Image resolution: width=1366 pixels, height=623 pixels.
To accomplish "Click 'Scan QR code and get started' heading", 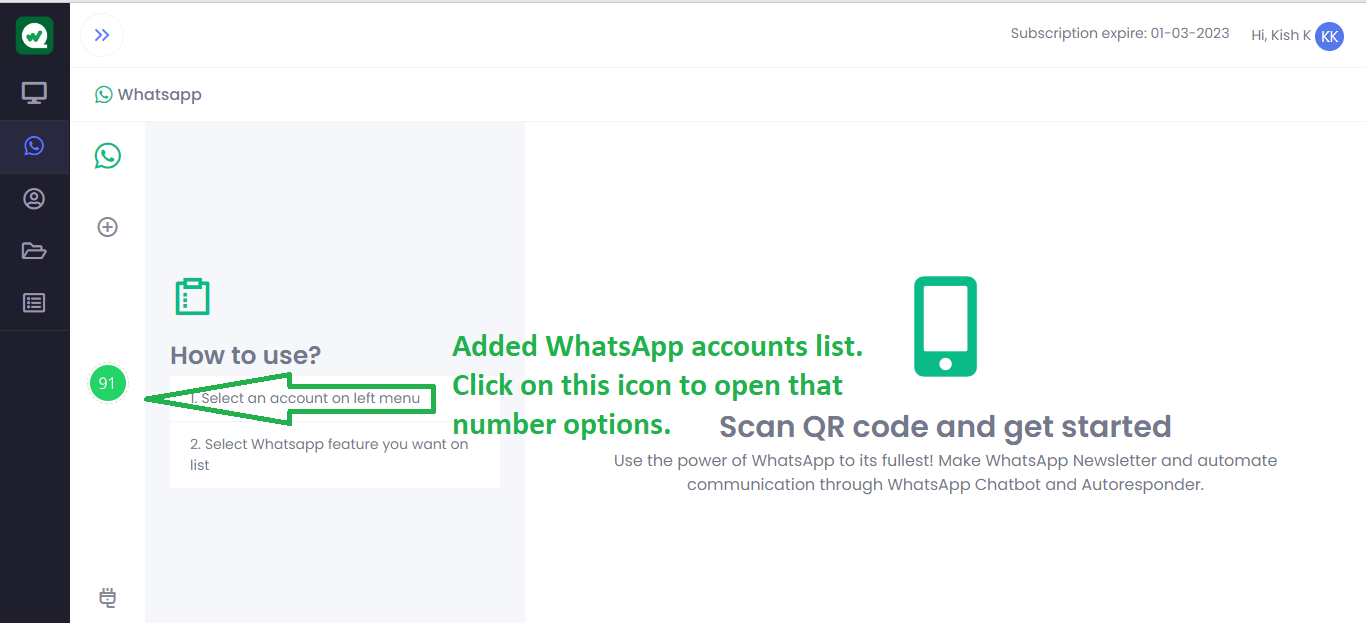I will (x=945, y=426).
